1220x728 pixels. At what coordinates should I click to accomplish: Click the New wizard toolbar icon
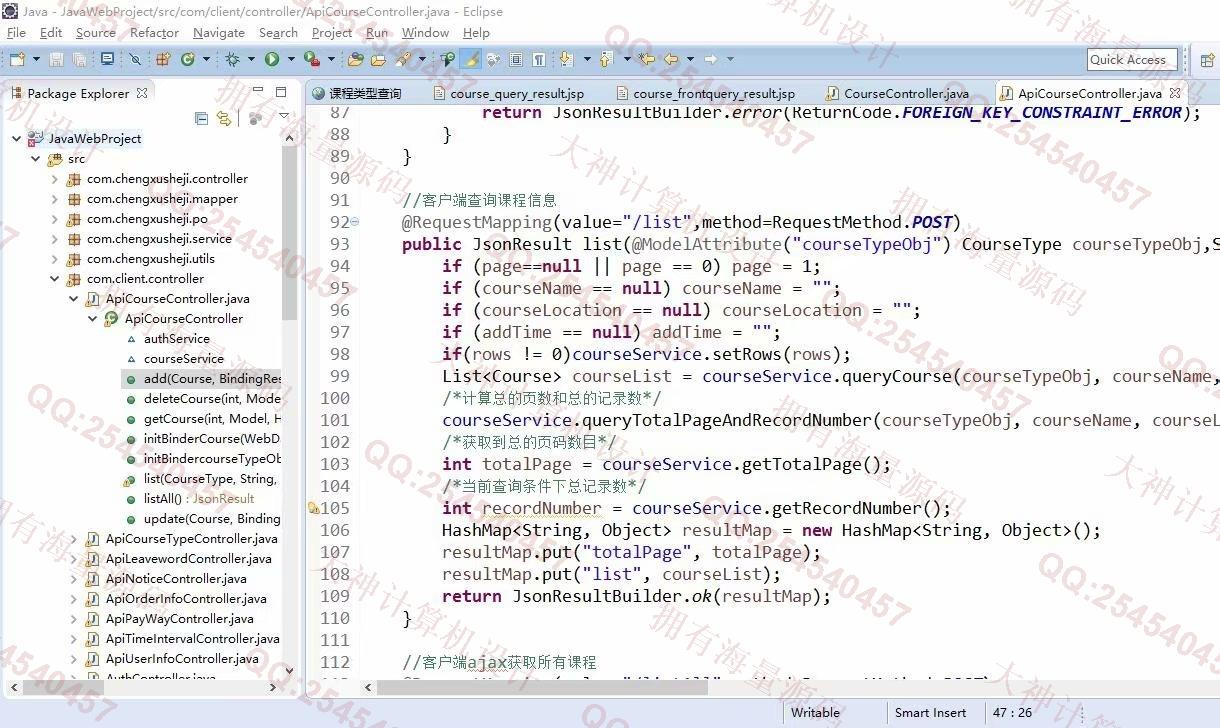(16, 60)
